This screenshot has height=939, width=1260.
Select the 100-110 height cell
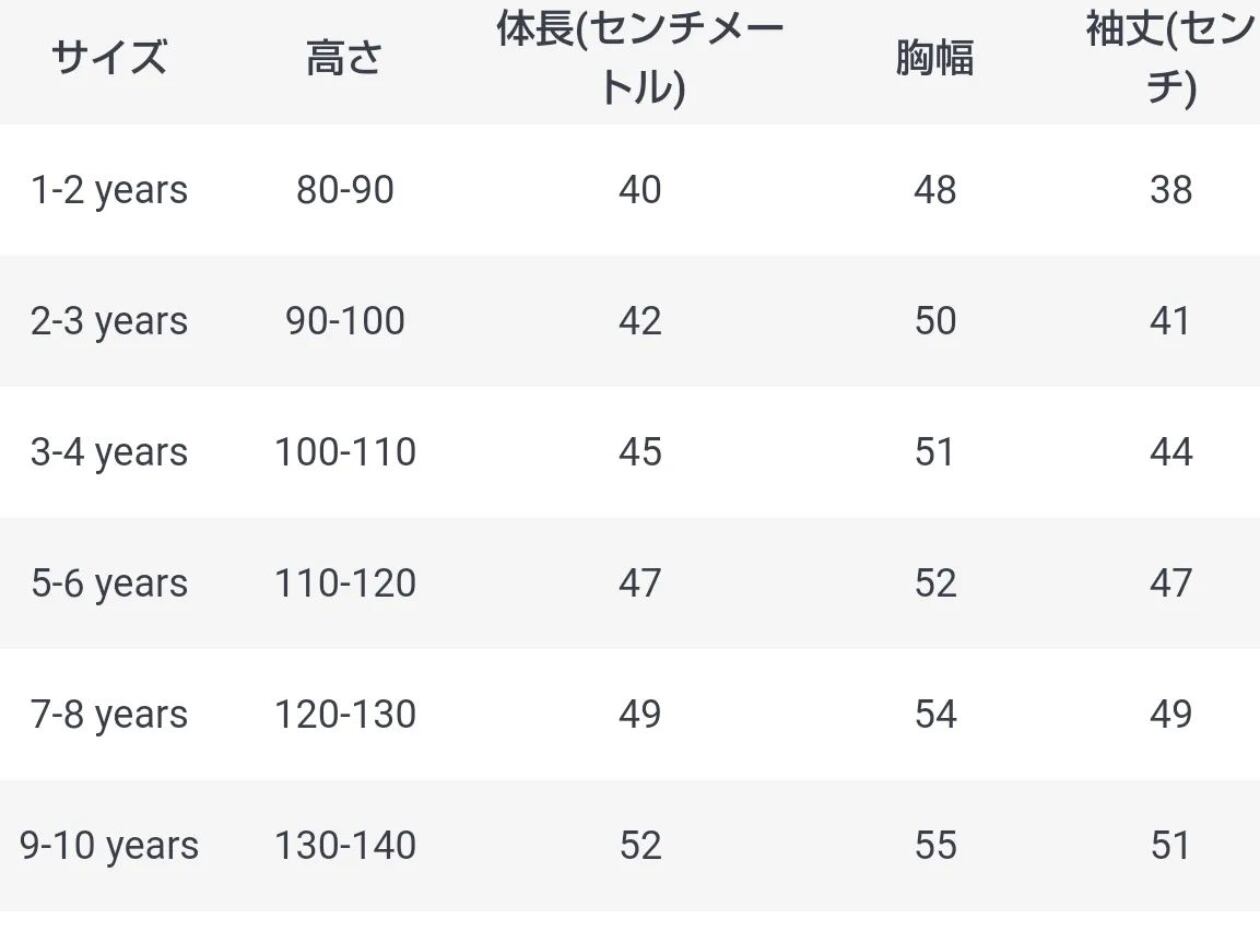(344, 452)
